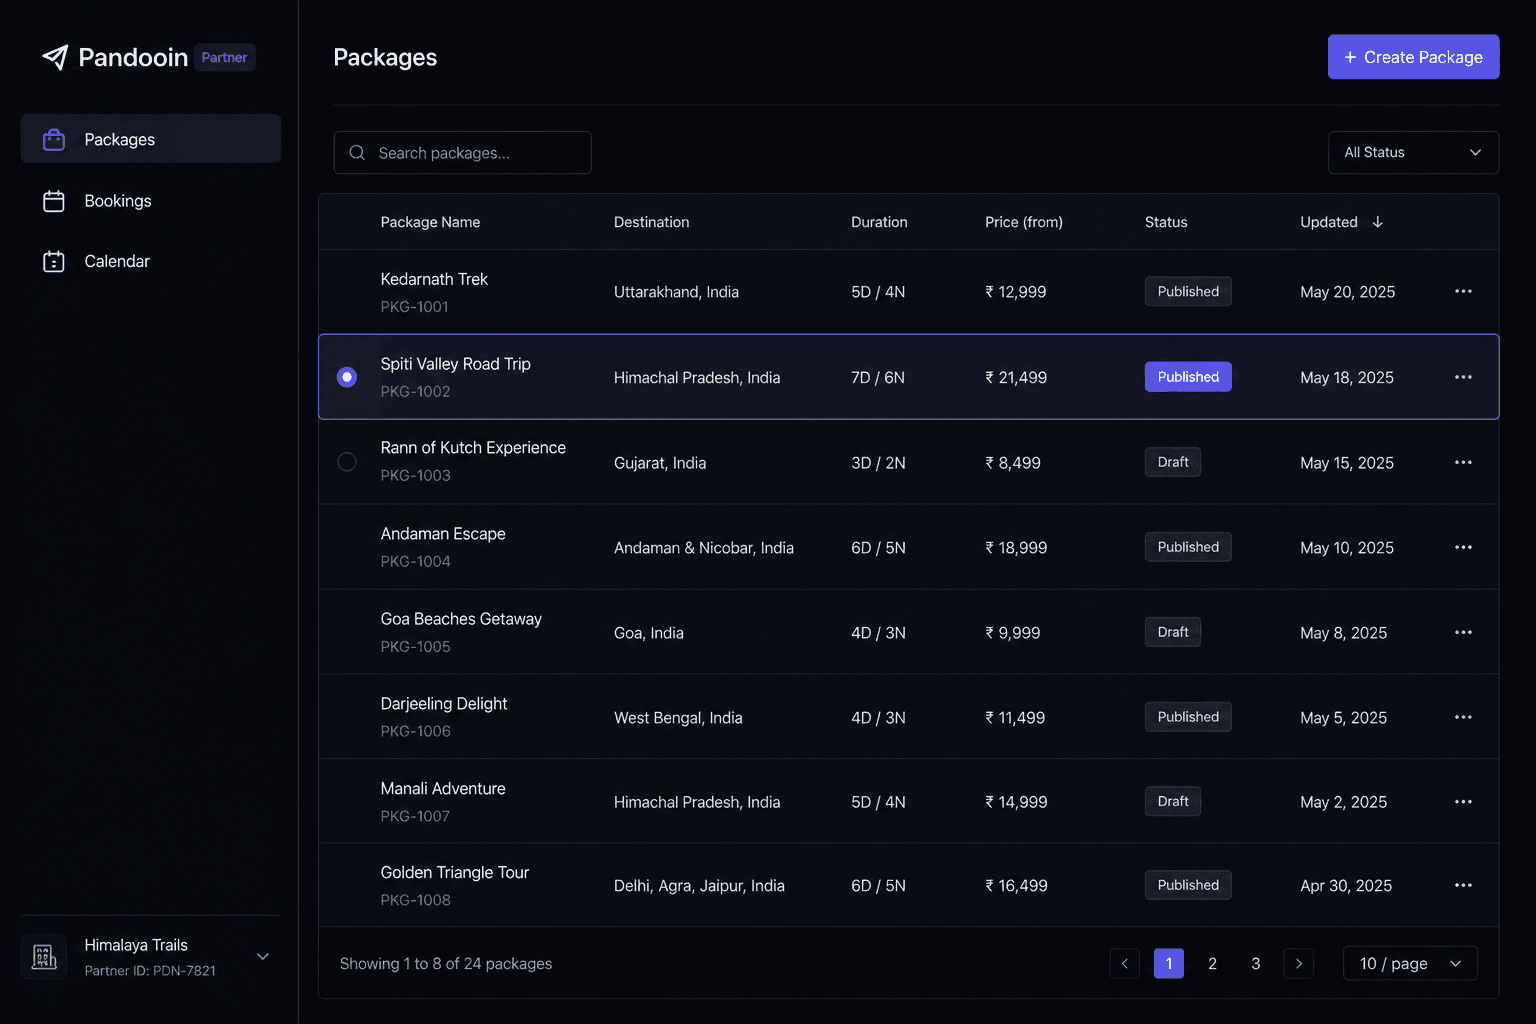Screen dimensions: 1536x1024
Task: Click the ₹ 21,499 price cell
Action: tap(1016, 378)
